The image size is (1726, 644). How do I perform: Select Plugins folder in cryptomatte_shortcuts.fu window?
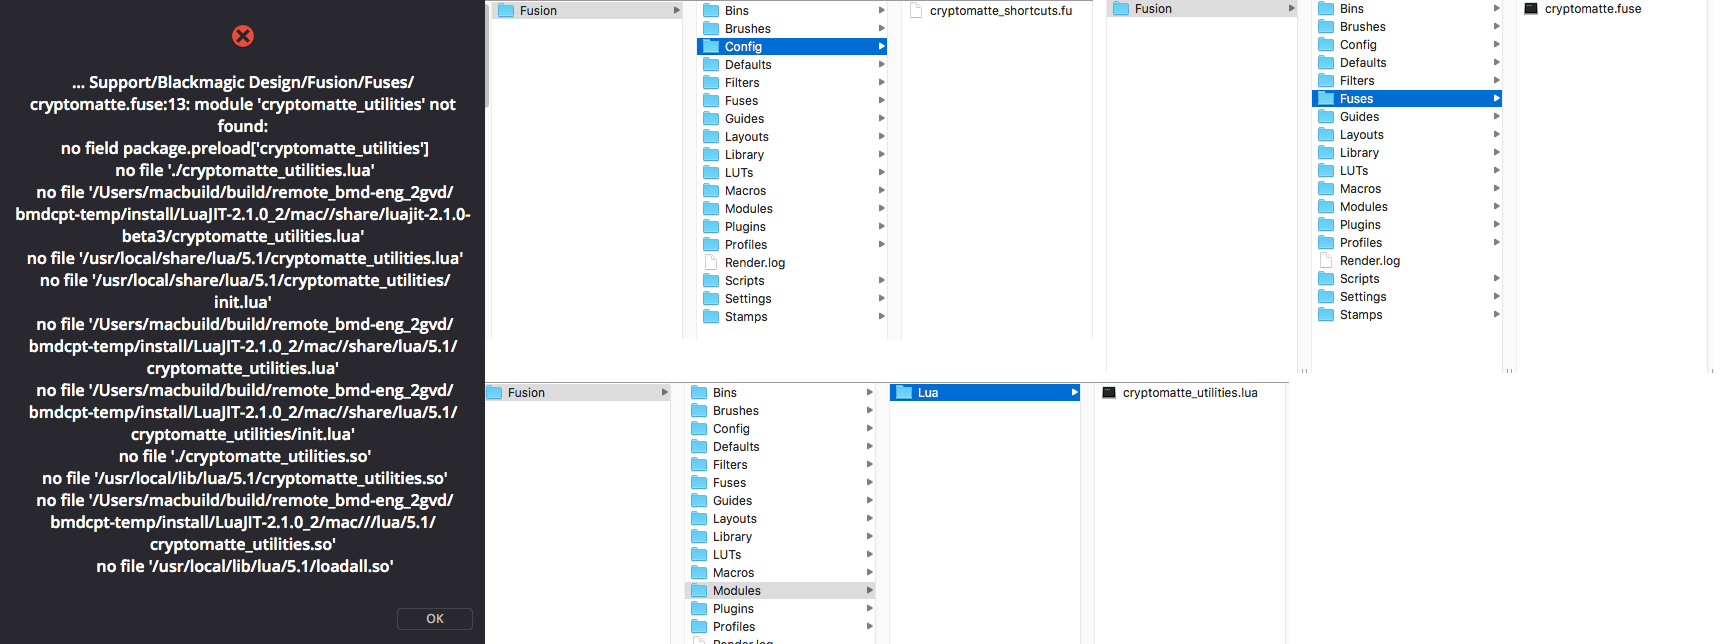792,227
